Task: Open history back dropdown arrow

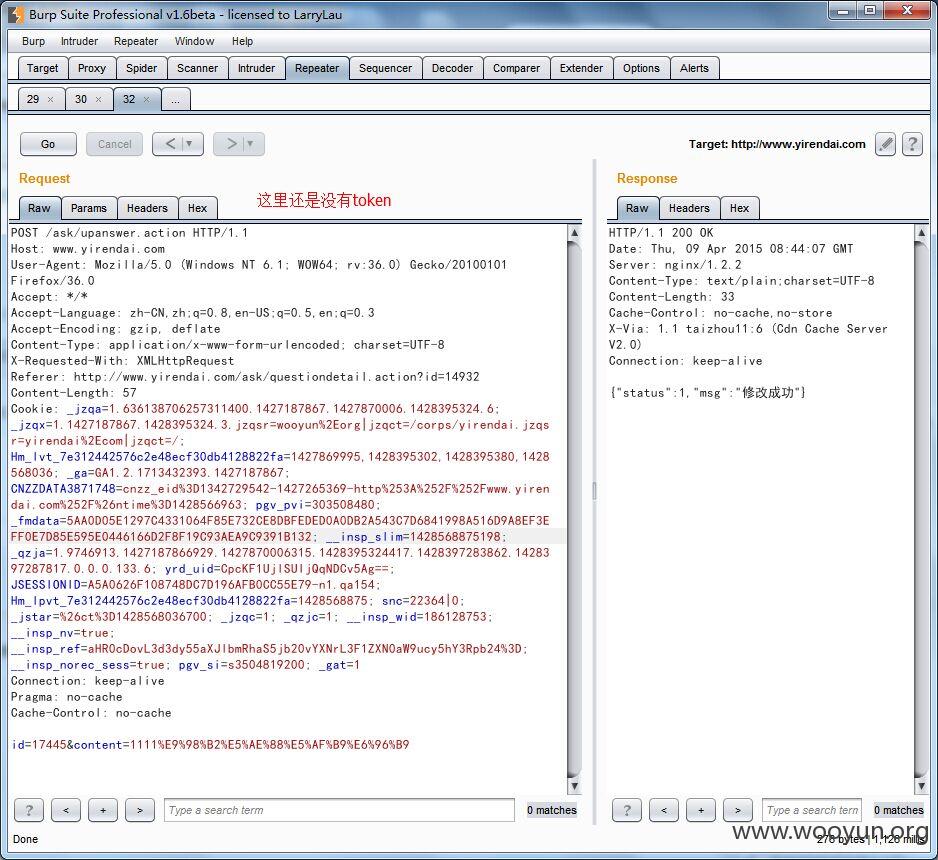Action: click(x=189, y=144)
